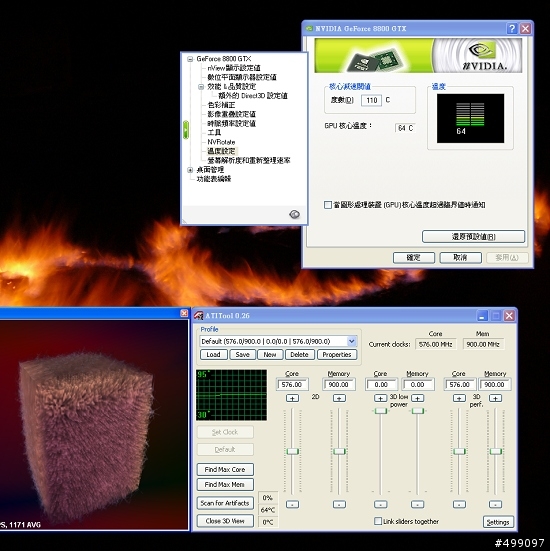Viewport: 550px width, 551px height.
Task: Enable GPU core temperature threshold notification checkbox
Action: pyautogui.click(x=328, y=205)
